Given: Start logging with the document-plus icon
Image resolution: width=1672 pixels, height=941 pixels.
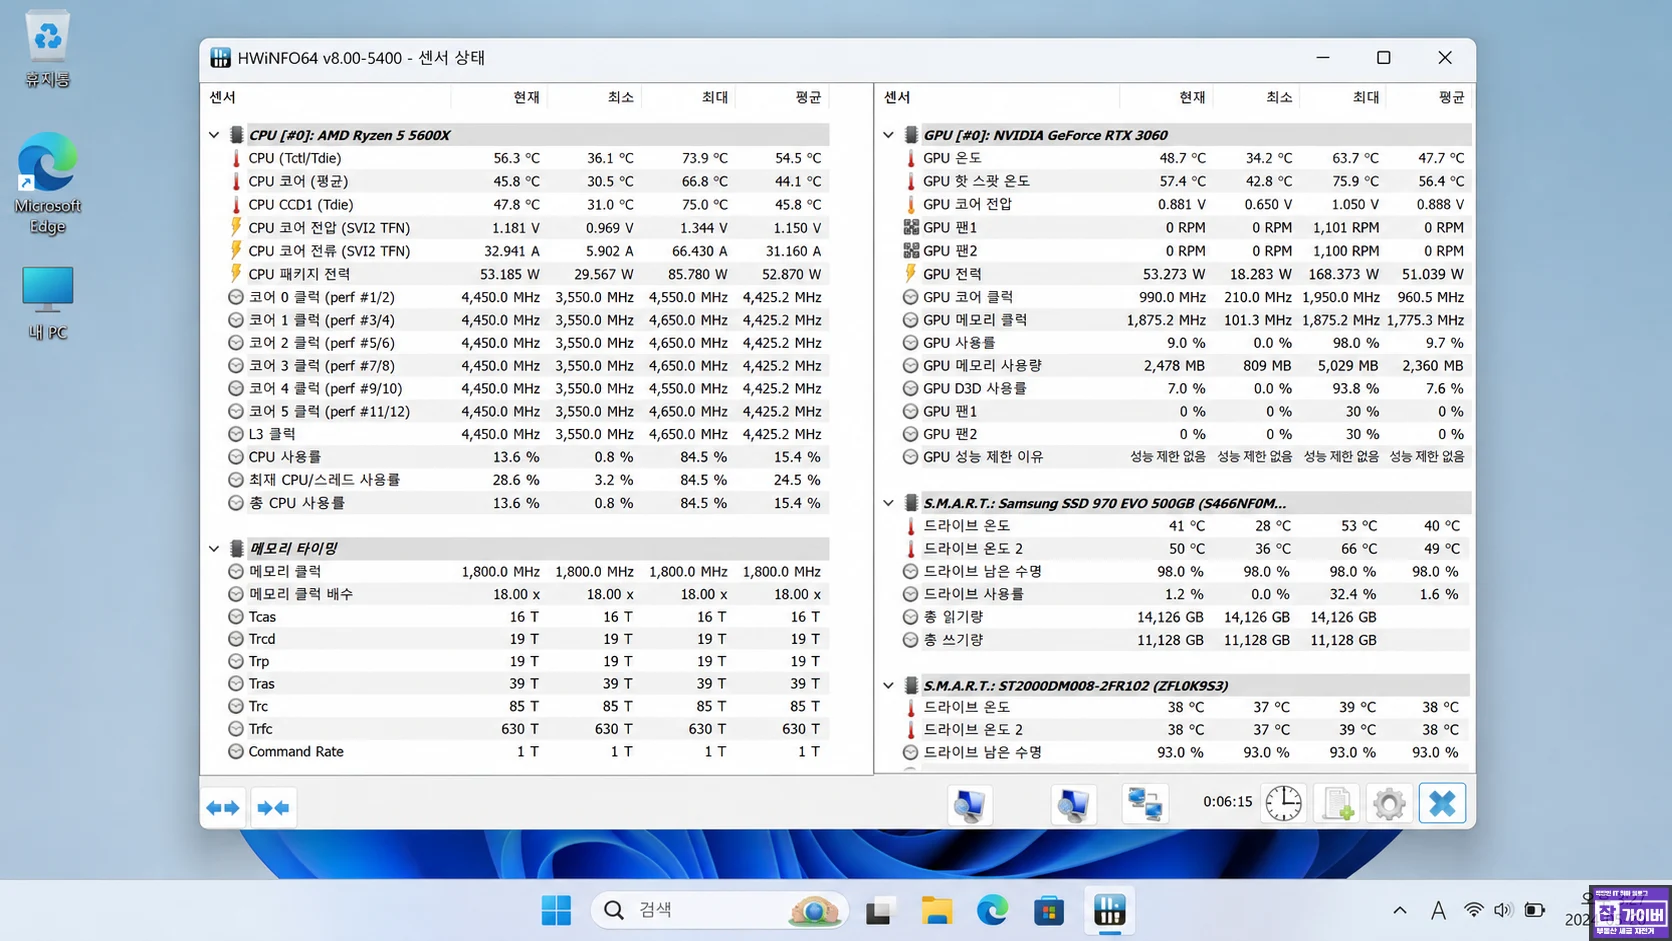Looking at the screenshot, I should click(x=1337, y=803).
